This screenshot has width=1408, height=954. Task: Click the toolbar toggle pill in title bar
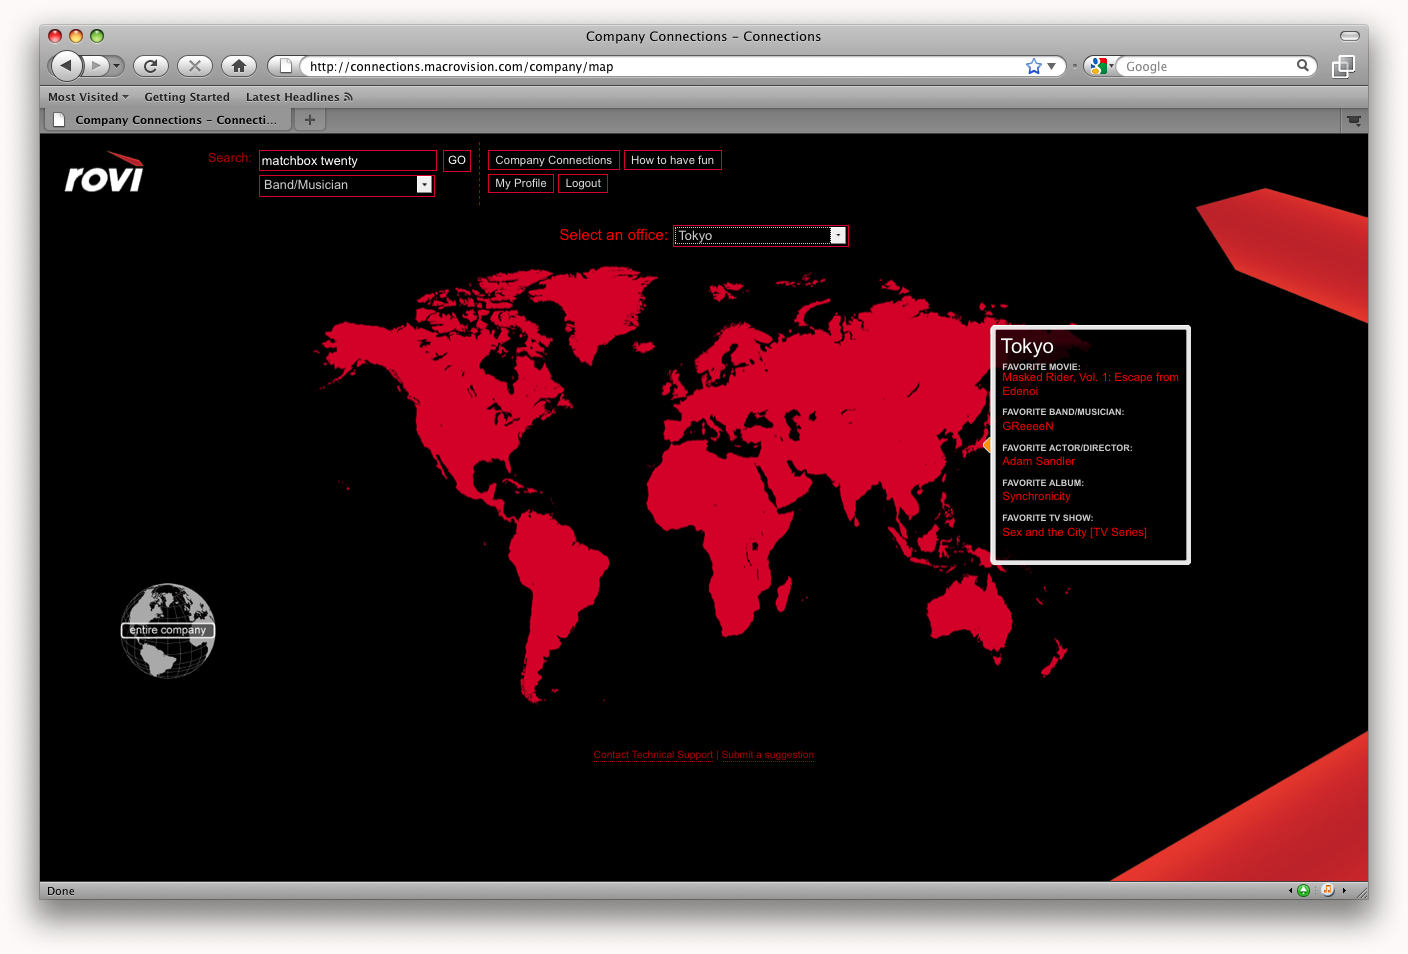[1350, 36]
